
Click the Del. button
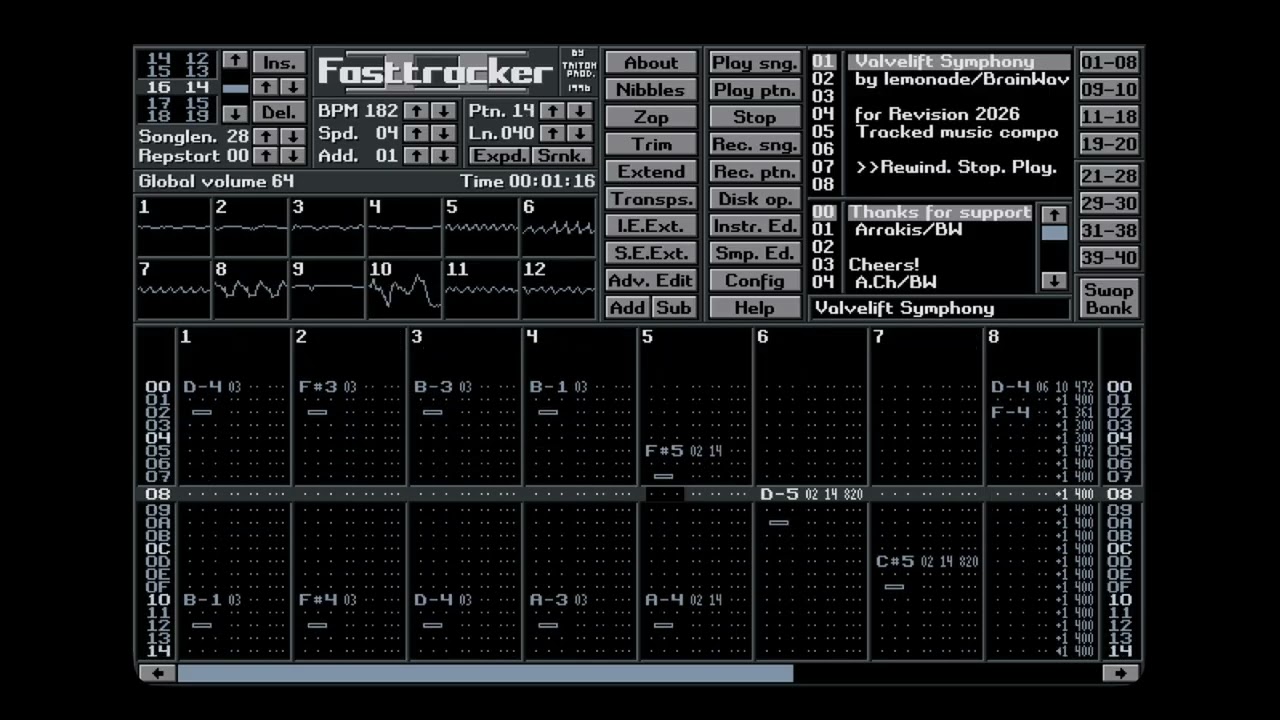point(279,112)
